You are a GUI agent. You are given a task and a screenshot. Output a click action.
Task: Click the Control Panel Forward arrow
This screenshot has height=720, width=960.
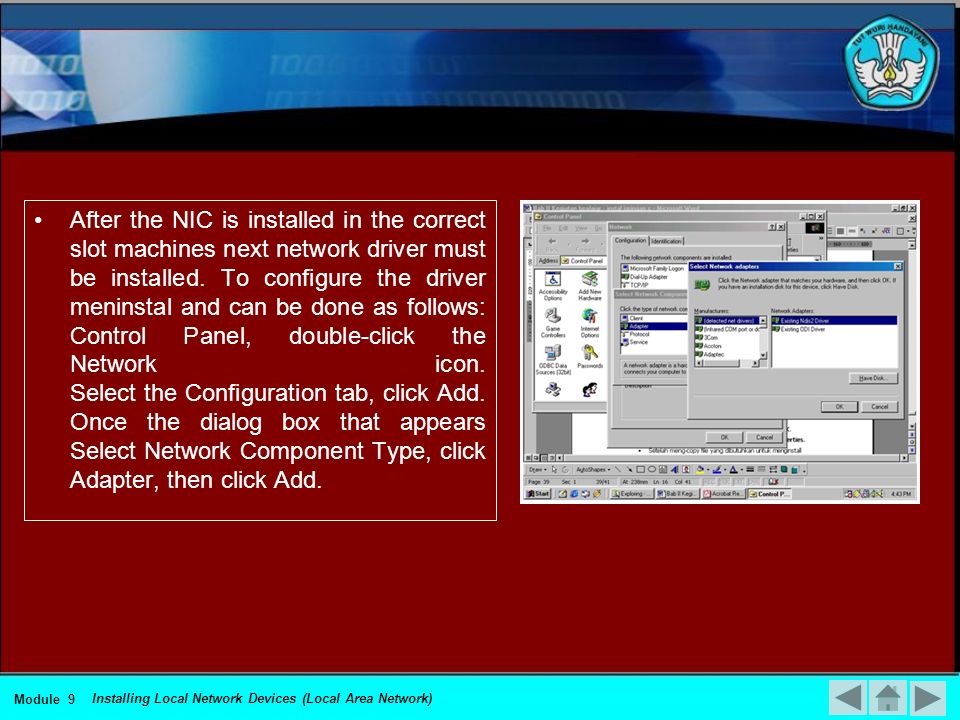pyautogui.click(x=585, y=244)
